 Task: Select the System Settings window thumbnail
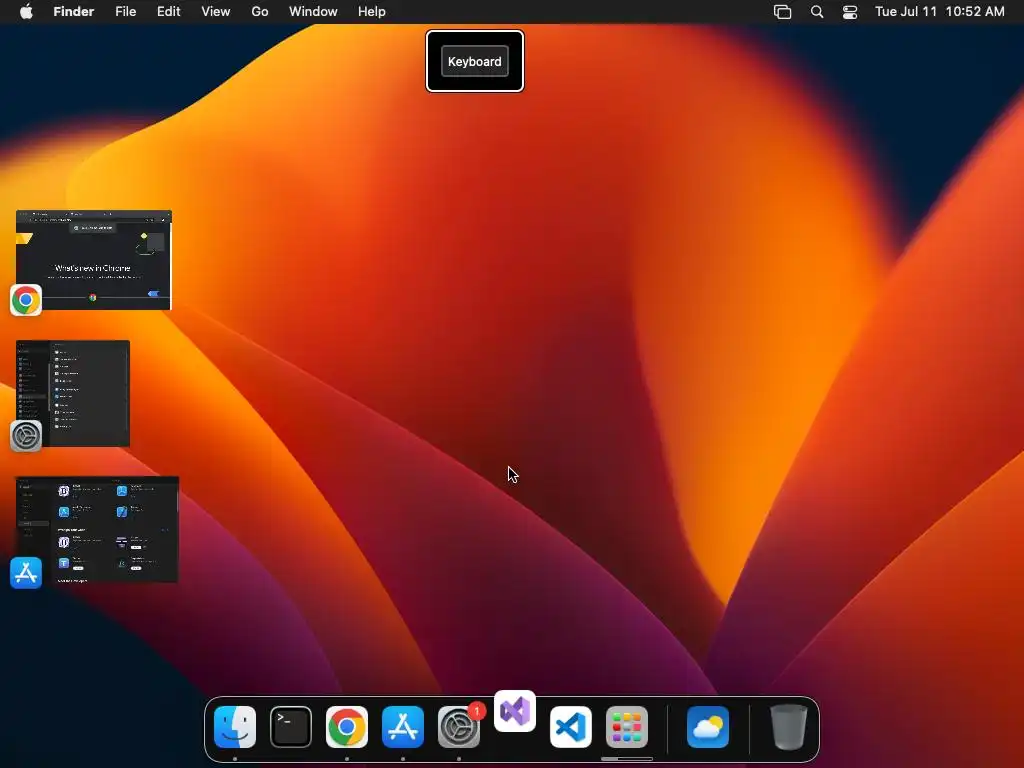coord(73,393)
